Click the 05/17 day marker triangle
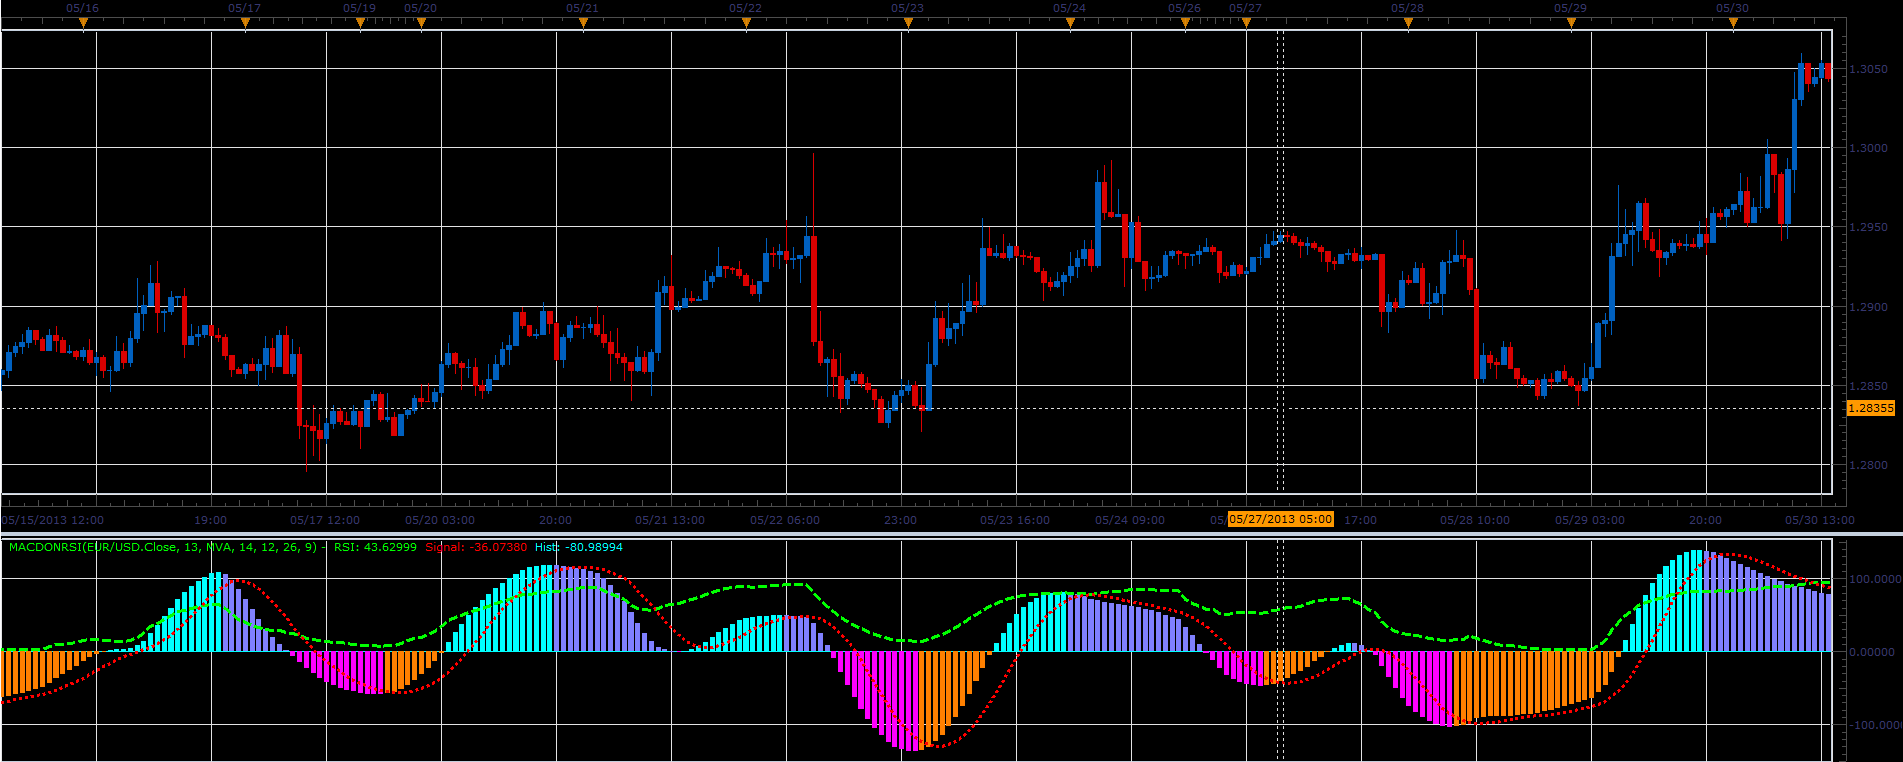Image resolution: width=1903 pixels, height=762 pixels. [245, 23]
